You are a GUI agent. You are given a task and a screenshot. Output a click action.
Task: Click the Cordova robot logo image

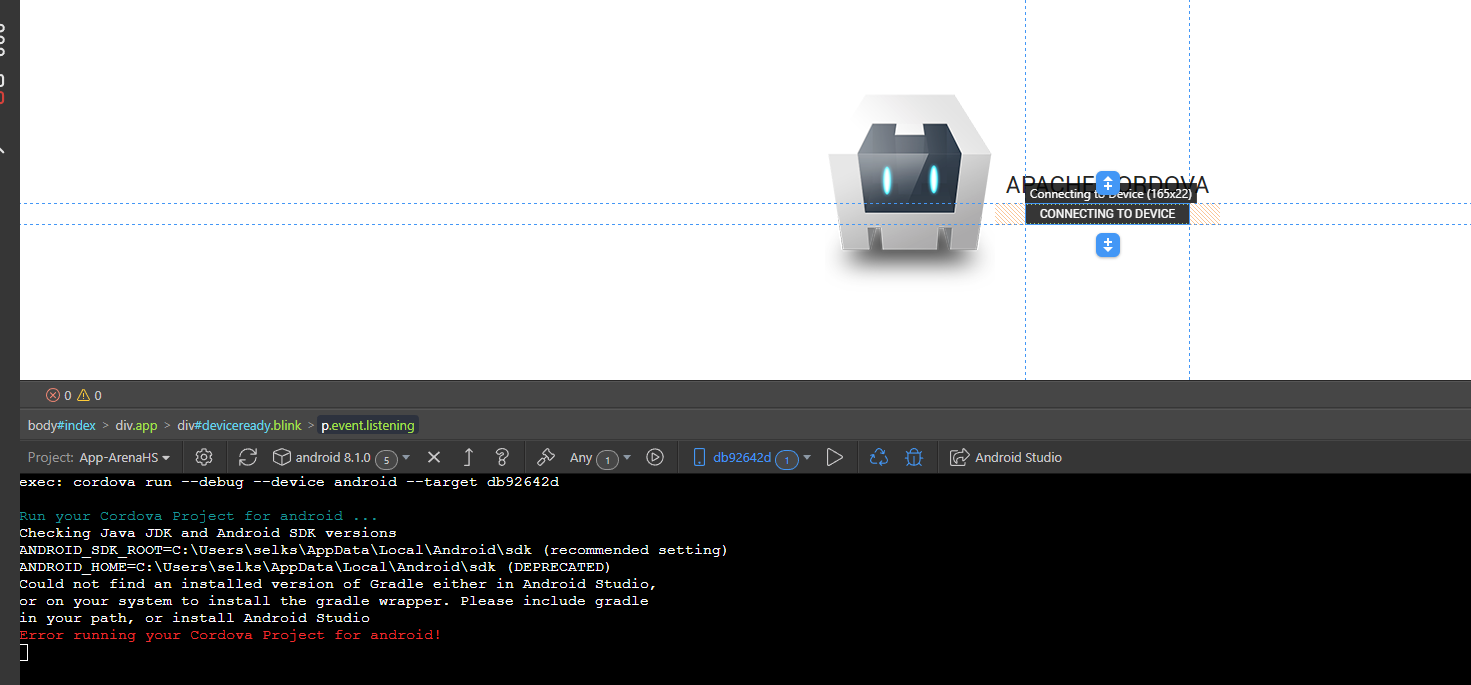pyautogui.click(x=909, y=185)
